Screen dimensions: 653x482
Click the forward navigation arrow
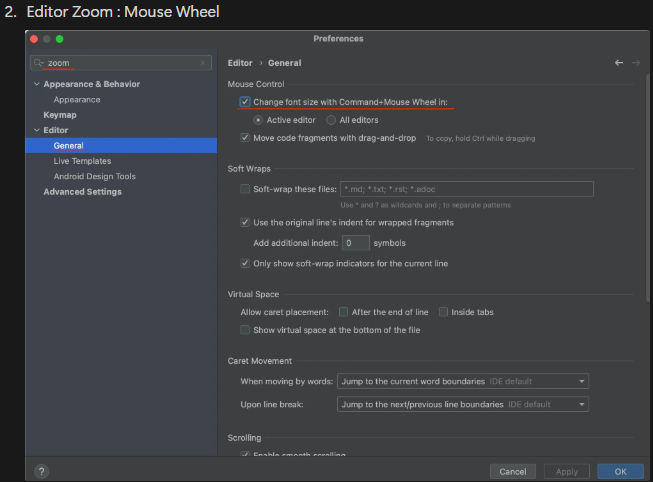[636, 63]
